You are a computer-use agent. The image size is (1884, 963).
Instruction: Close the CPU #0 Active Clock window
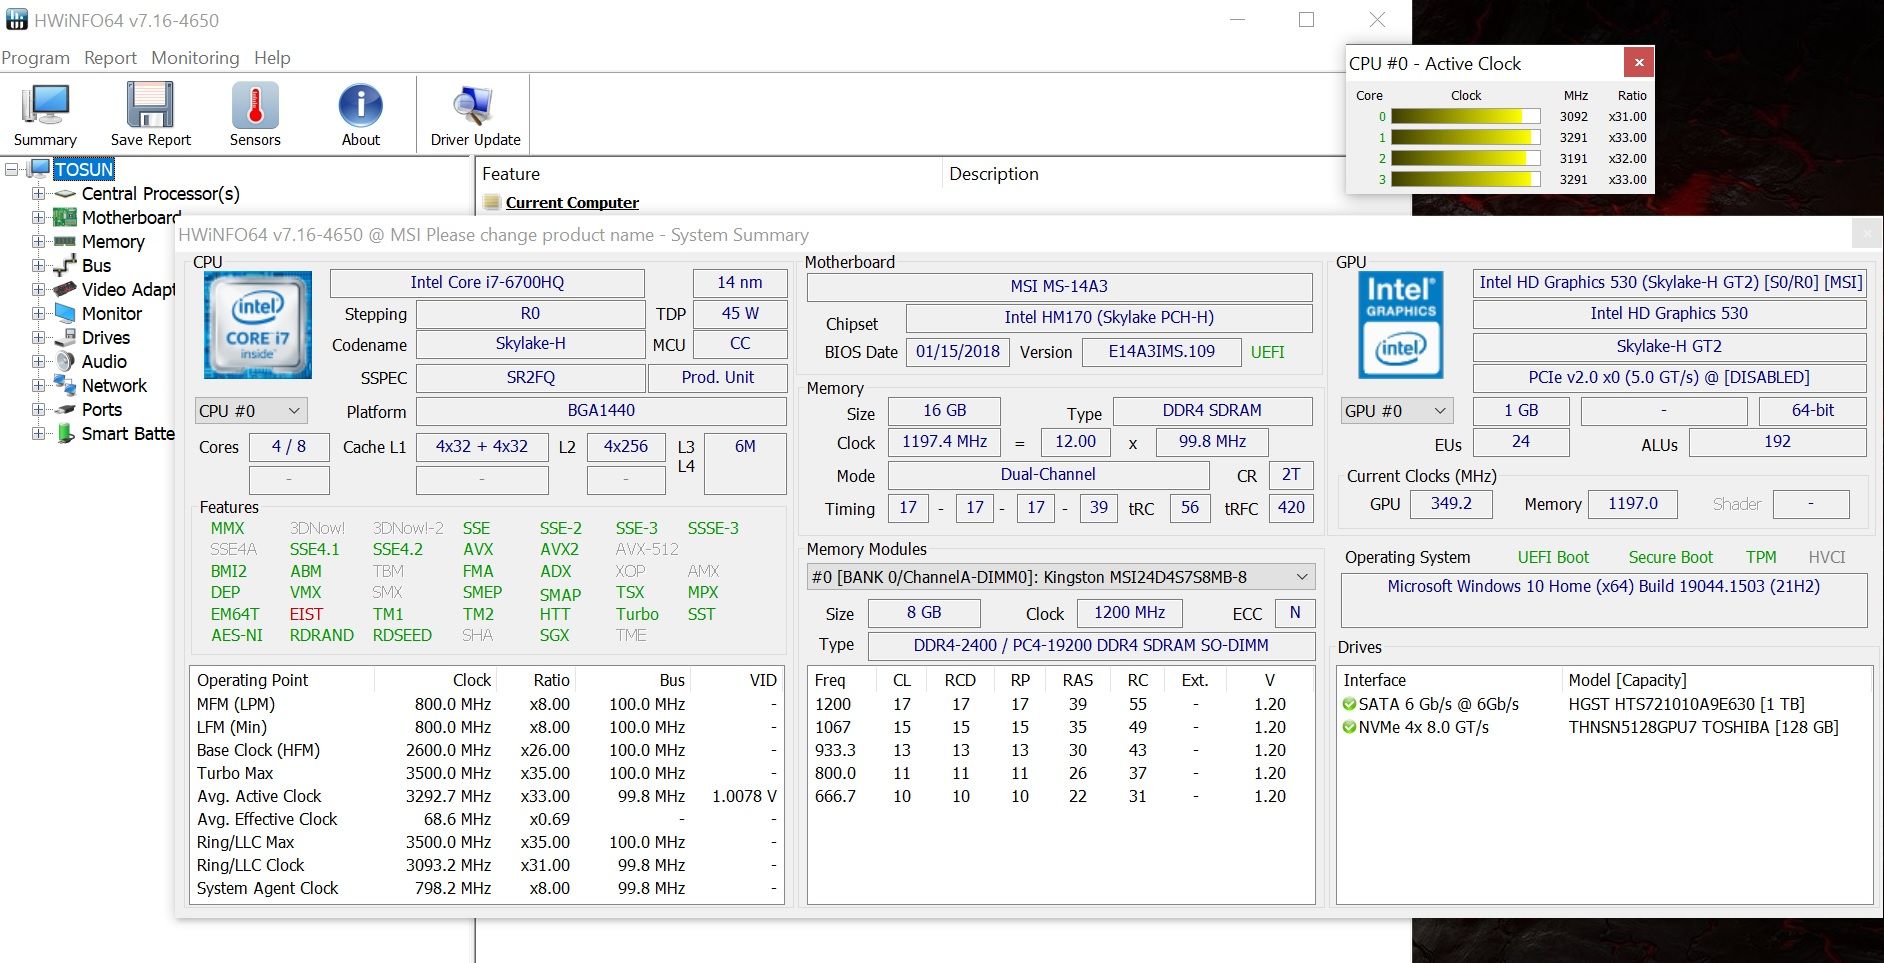(x=1638, y=63)
